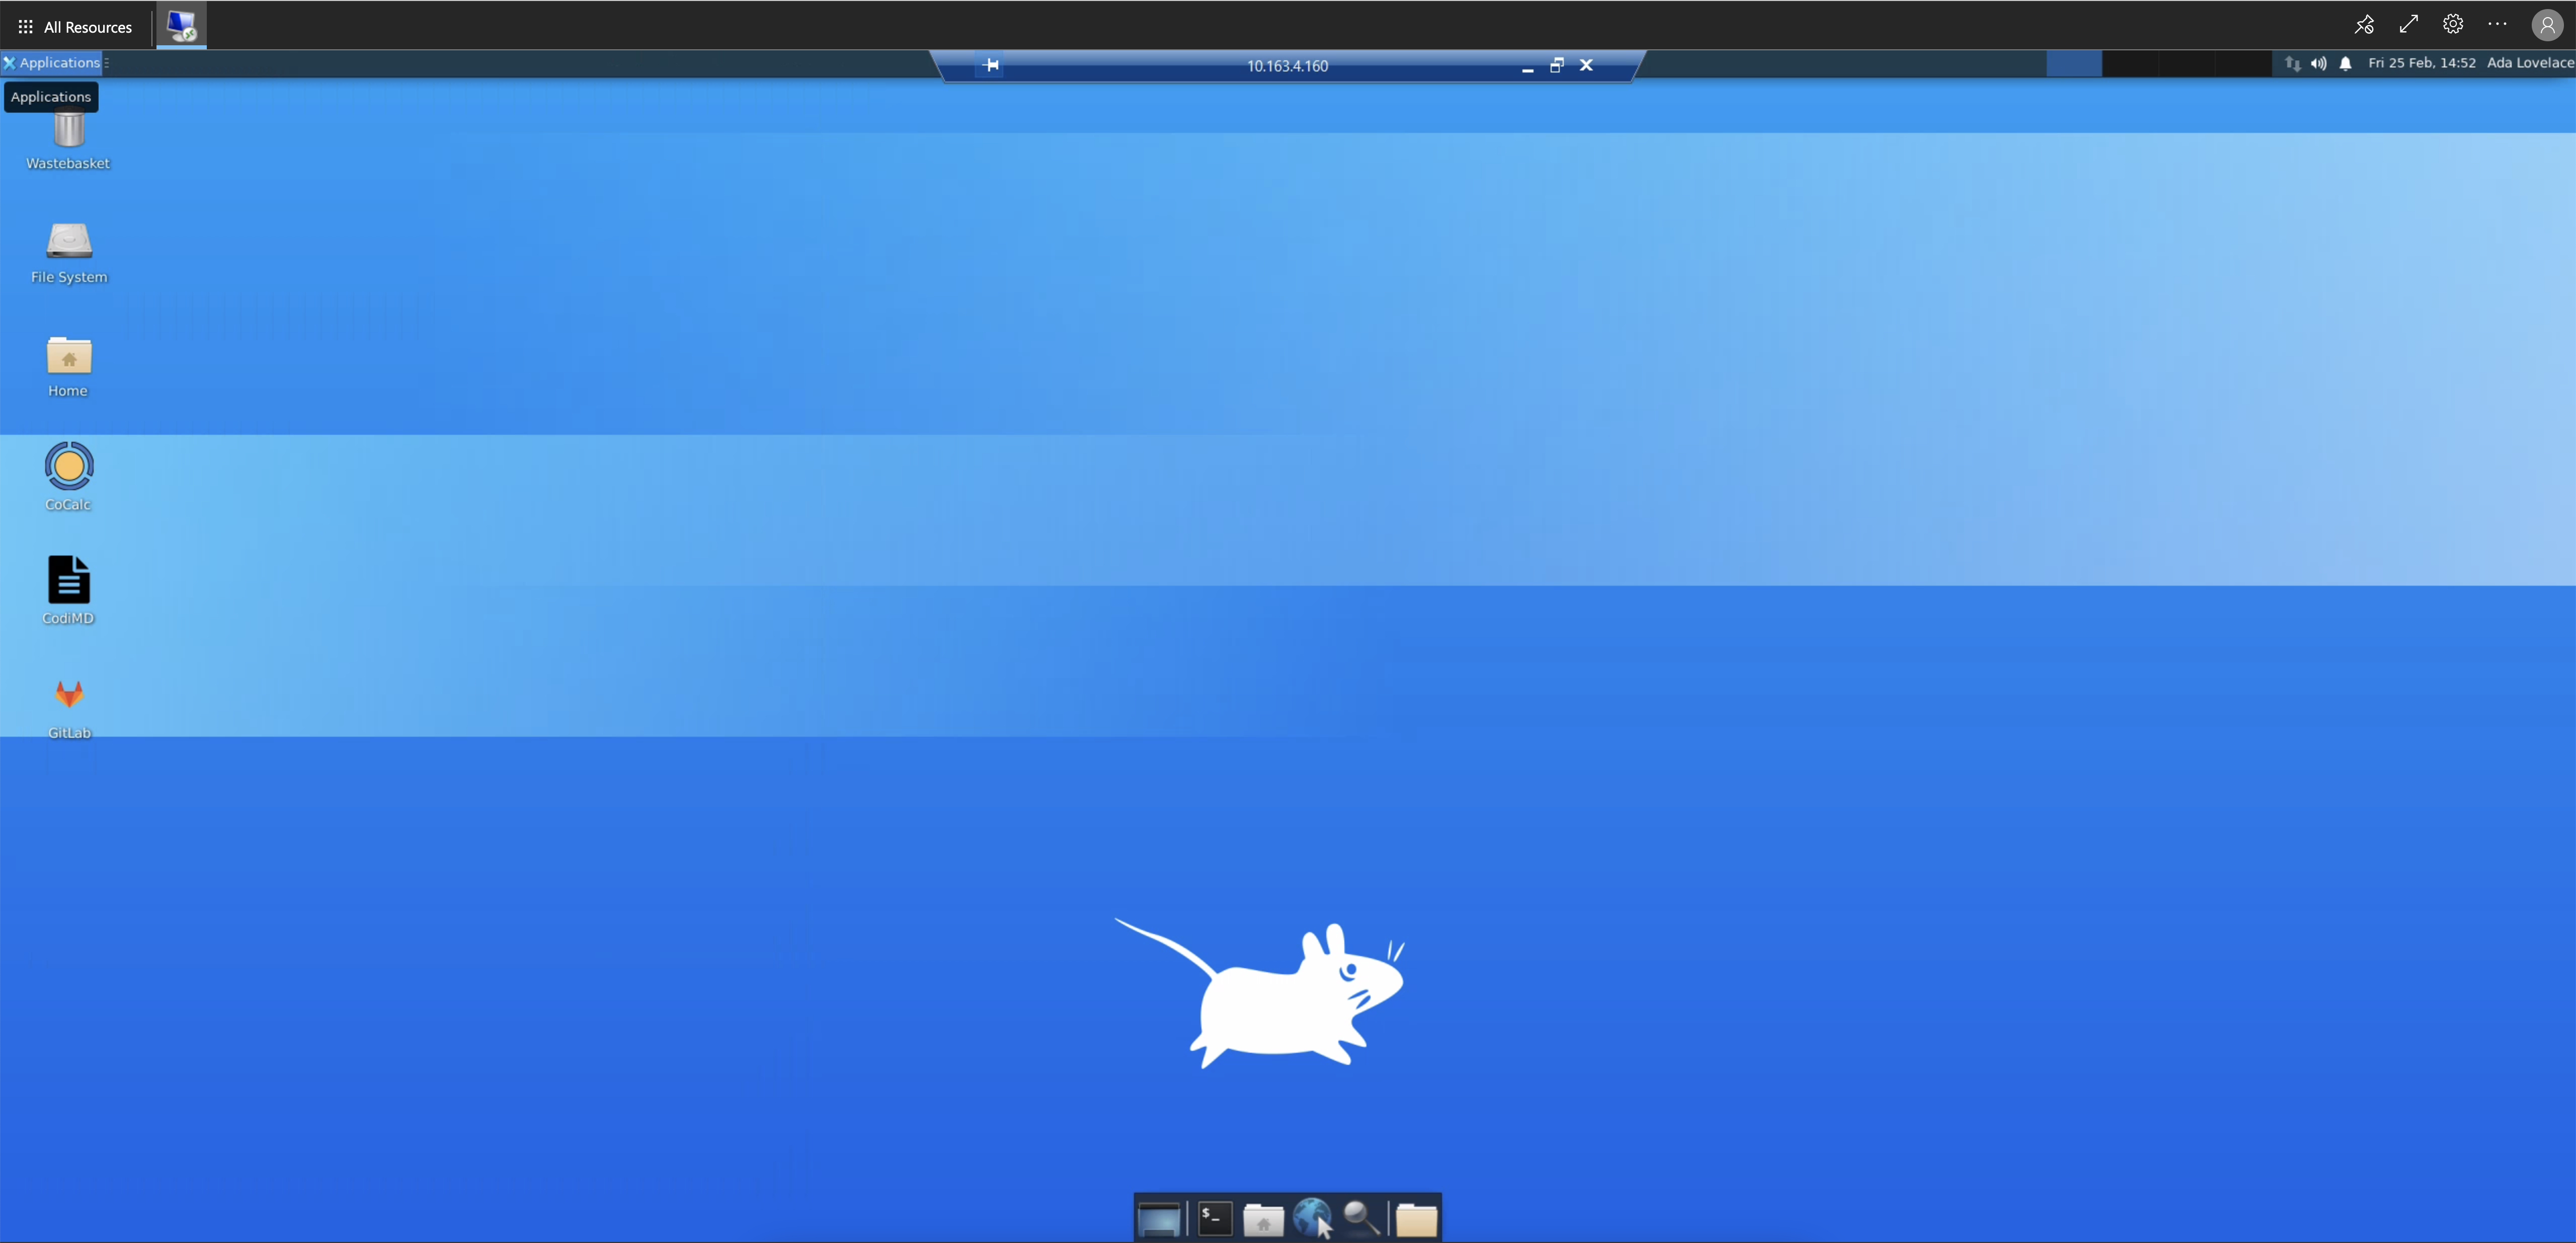Launch the CoCalc desktop shortcut
The image size is (2576, 1243).
(68, 478)
